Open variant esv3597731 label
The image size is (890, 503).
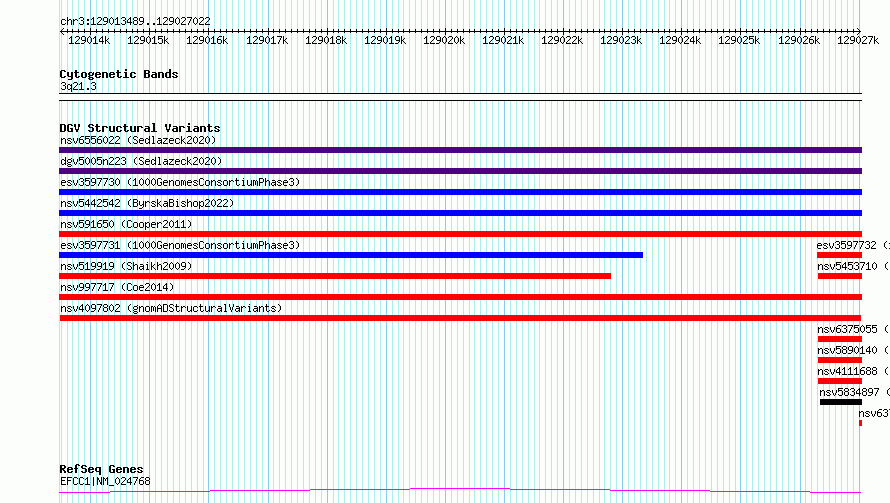click(x=180, y=245)
